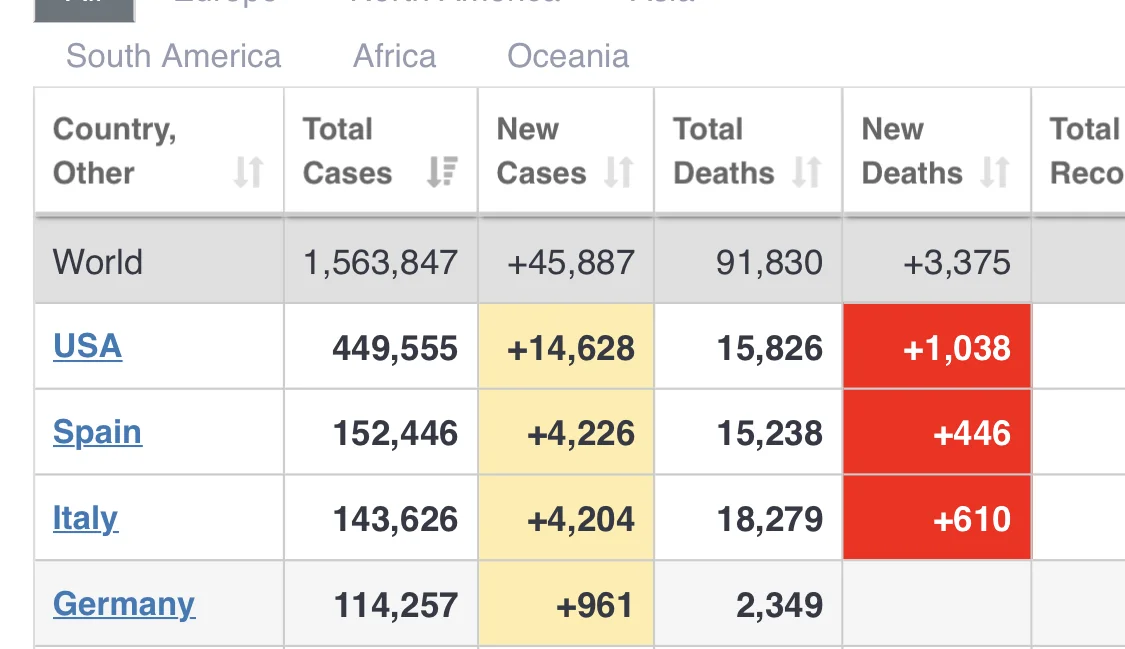
Task: Click sort arrows in New Cases header
Action: [619, 173]
